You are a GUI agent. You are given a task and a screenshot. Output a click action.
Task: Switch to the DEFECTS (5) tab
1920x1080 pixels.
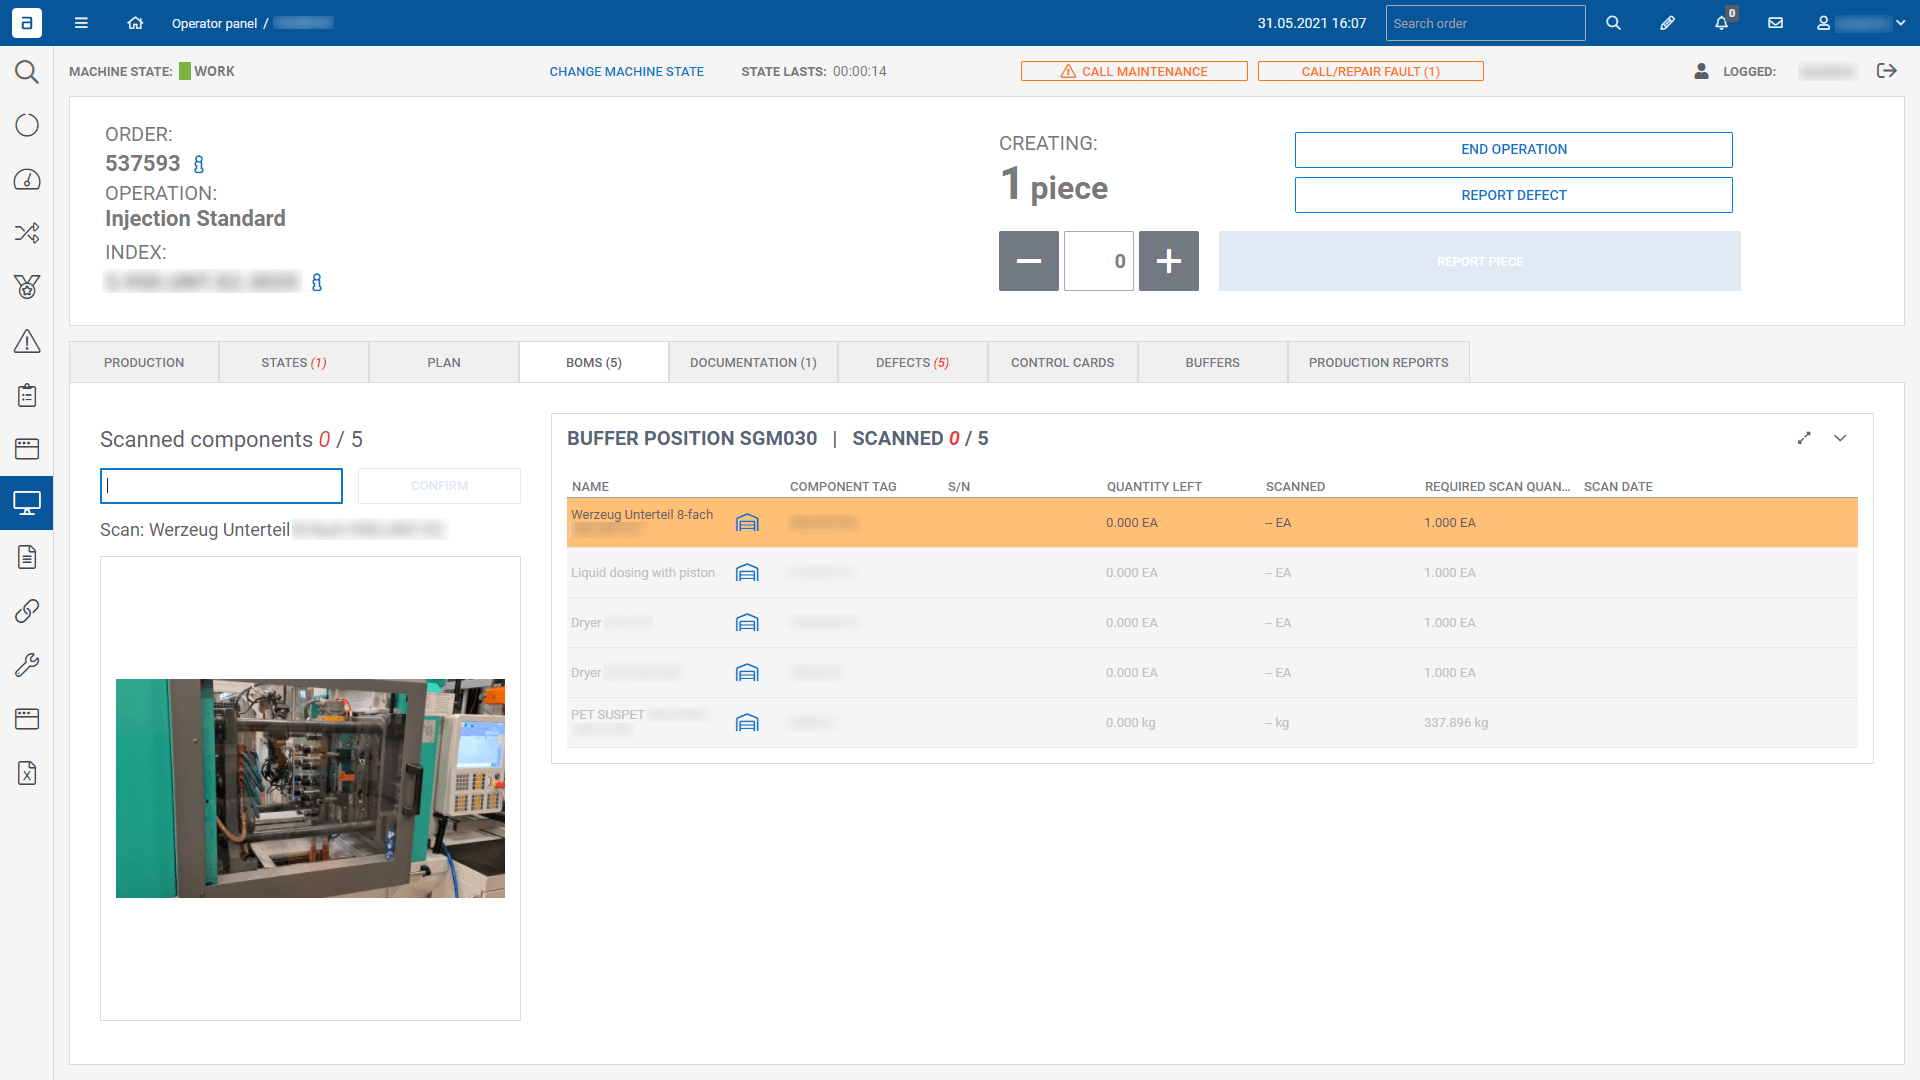[x=912, y=362]
